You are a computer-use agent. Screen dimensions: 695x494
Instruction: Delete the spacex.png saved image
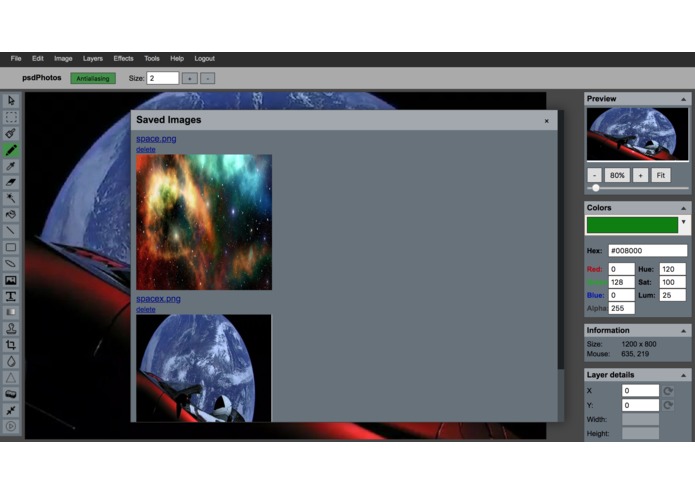tap(146, 309)
